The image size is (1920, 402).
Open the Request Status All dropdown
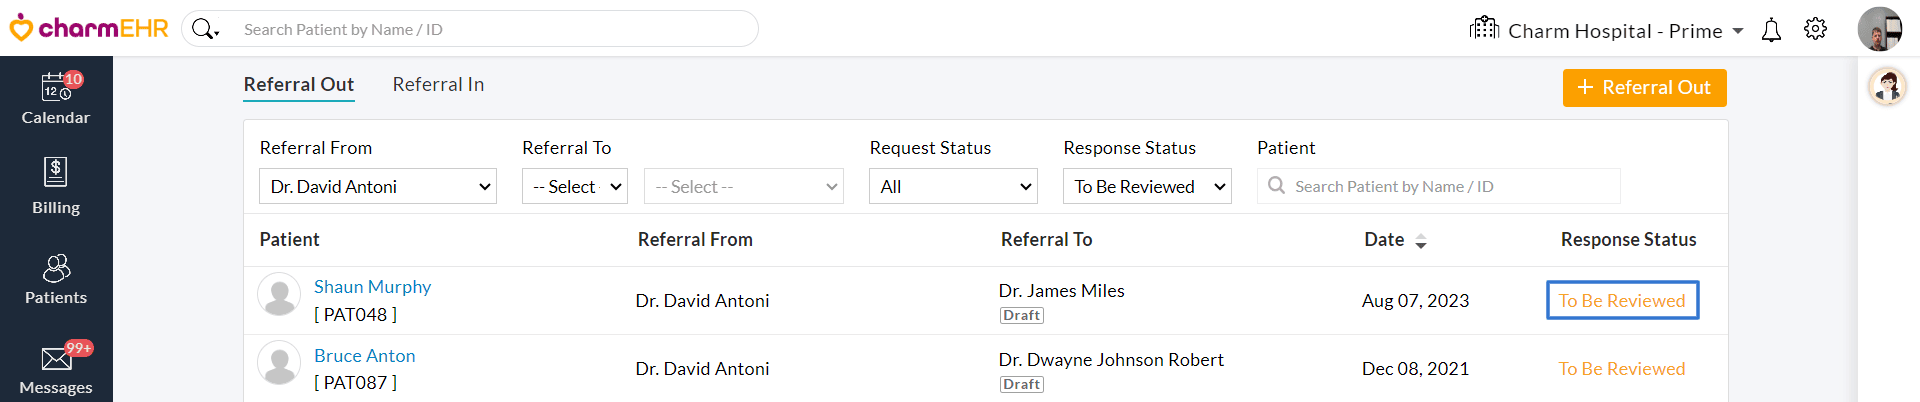click(x=954, y=186)
